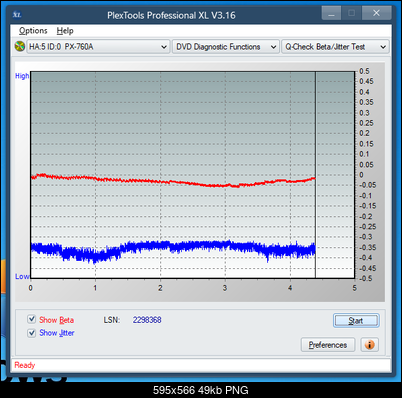Click the -0.5 value on right axis
Screen dimensions: 402x398
[x=365, y=278]
